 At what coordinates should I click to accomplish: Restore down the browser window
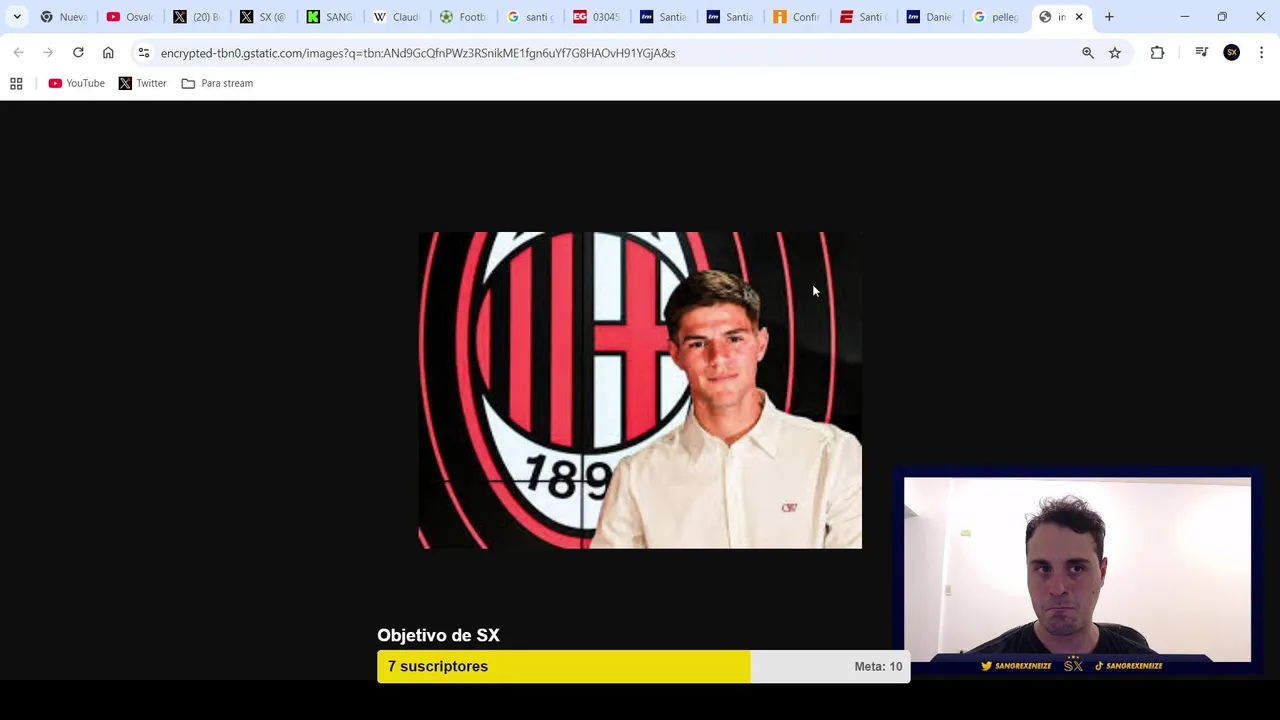(x=1222, y=17)
